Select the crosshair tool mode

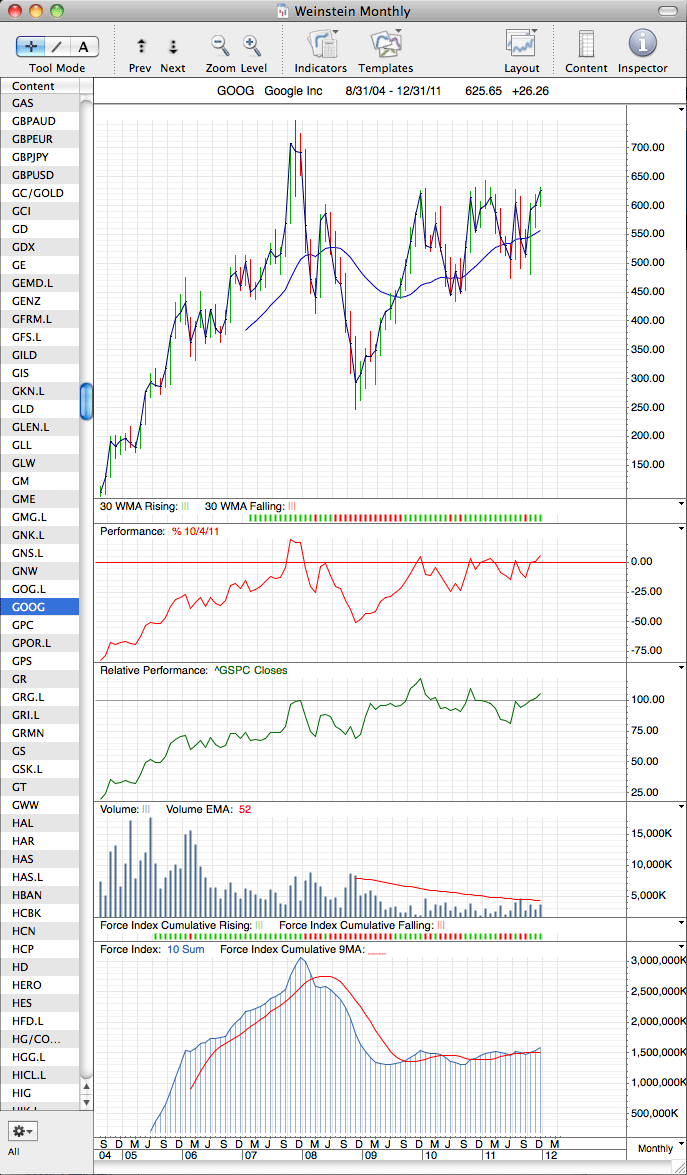coord(30,46)
